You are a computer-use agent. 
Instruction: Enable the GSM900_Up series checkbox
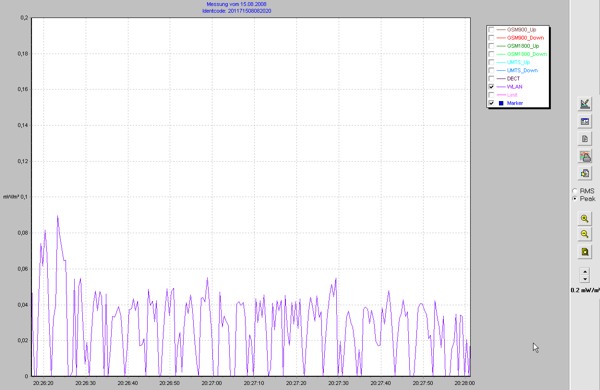point(491,29)
